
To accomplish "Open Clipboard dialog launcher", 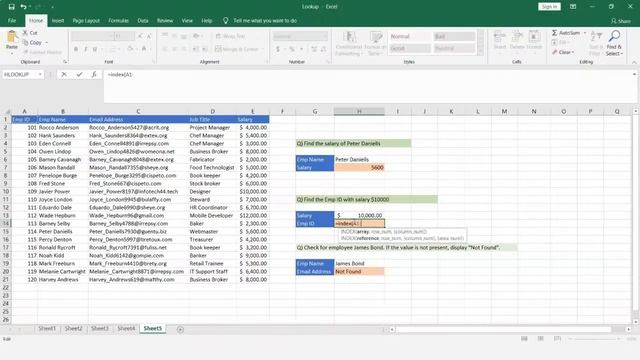I will tap(65, 62).
